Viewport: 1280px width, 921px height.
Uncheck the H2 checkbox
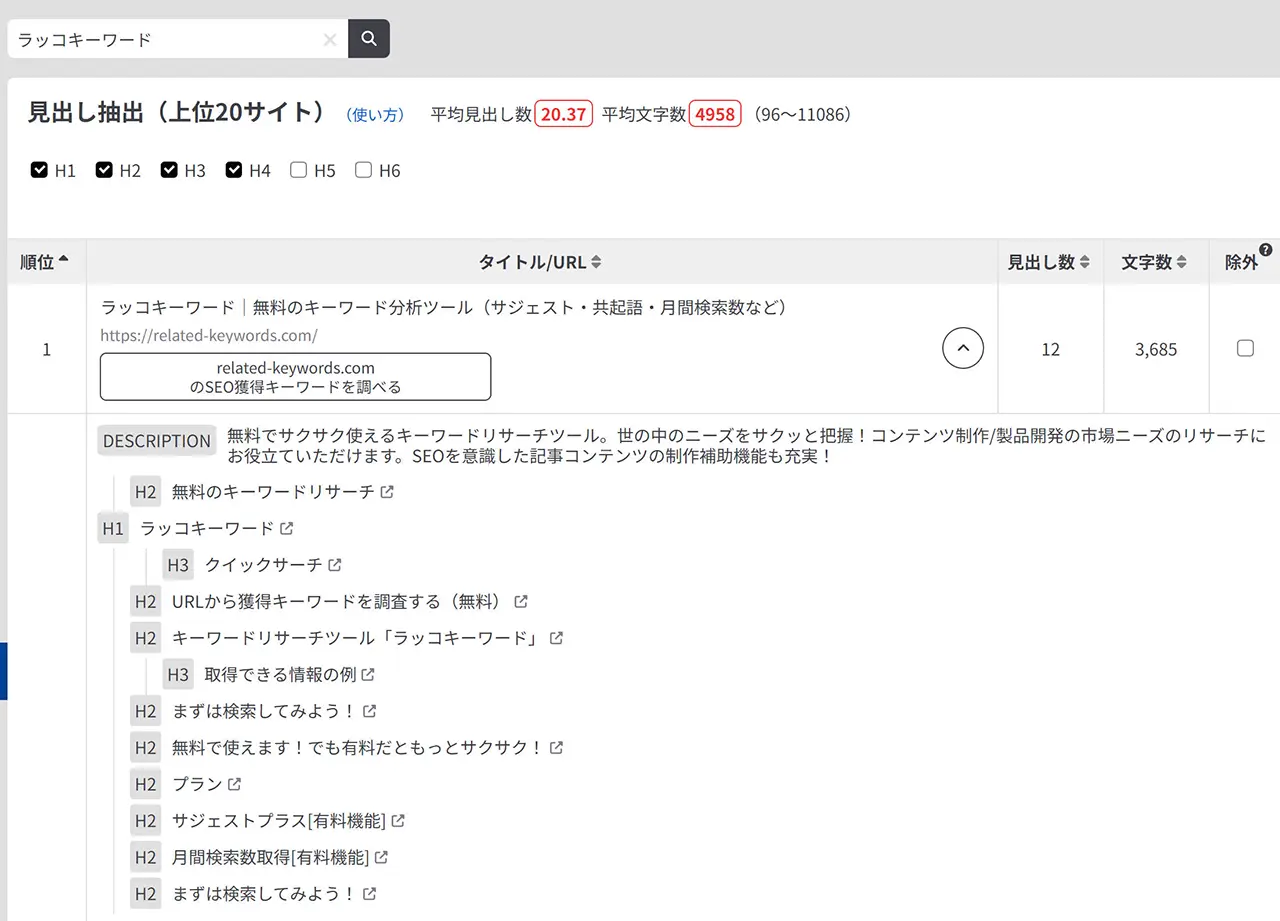[104, 170]
